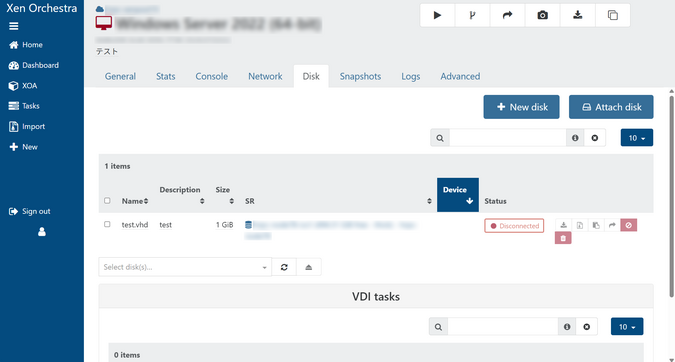
Task: Click the テスト VM description text
Action: pos(107,51)
